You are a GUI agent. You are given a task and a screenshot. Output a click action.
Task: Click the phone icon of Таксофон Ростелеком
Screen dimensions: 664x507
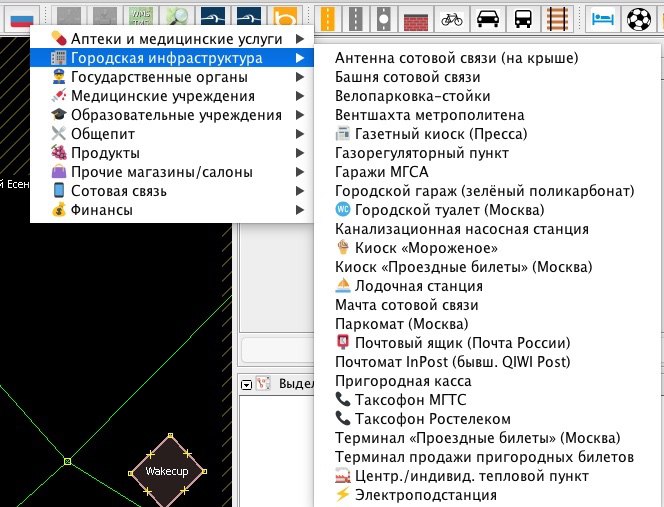[343, 418]
